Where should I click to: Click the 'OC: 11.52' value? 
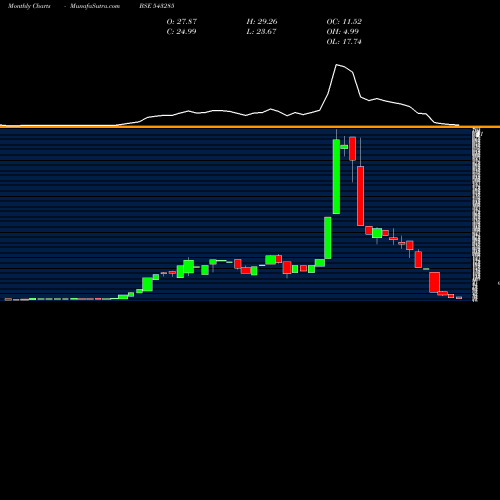pos(344,21)
